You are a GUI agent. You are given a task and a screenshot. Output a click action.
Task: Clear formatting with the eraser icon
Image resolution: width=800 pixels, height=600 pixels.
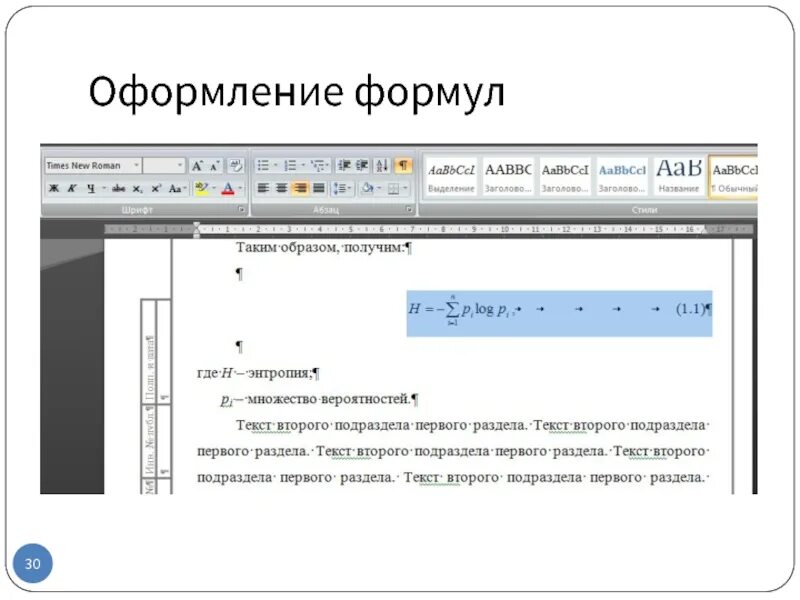coord(235,165)
